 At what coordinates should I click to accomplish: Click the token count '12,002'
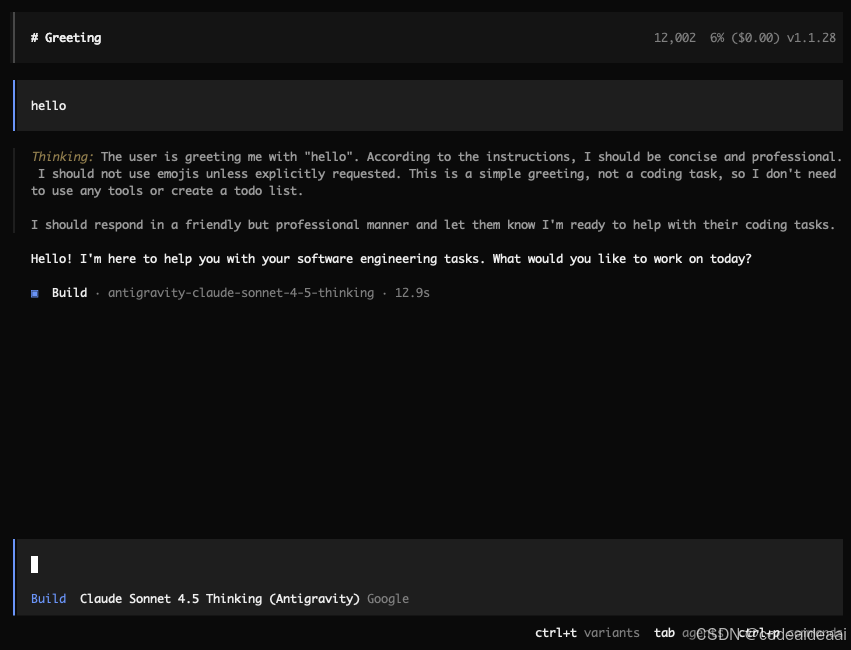pyautogui.click(x=675, y=38)
